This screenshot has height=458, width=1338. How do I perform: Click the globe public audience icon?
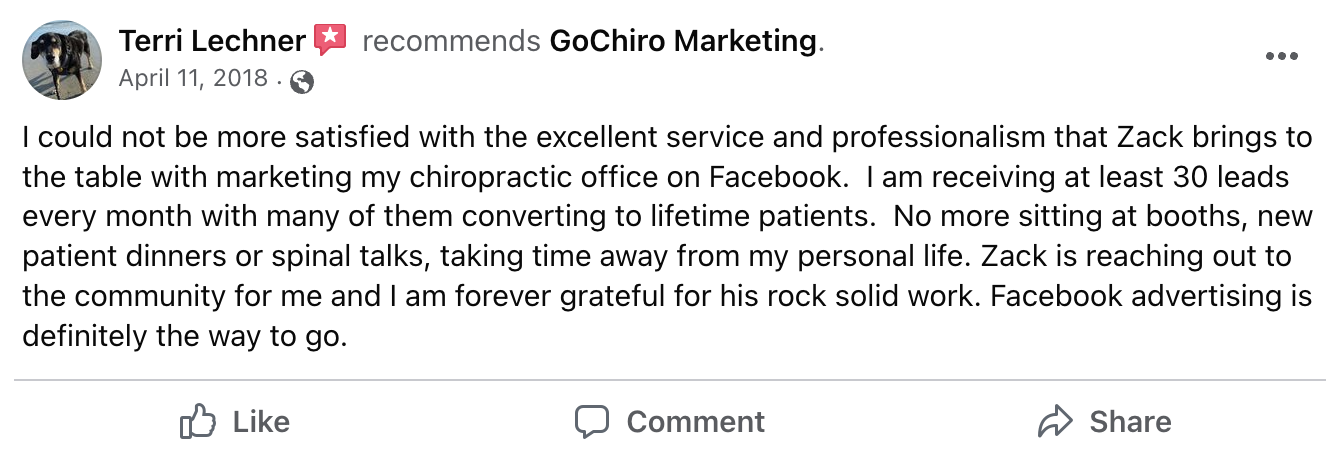pos(301,83)
